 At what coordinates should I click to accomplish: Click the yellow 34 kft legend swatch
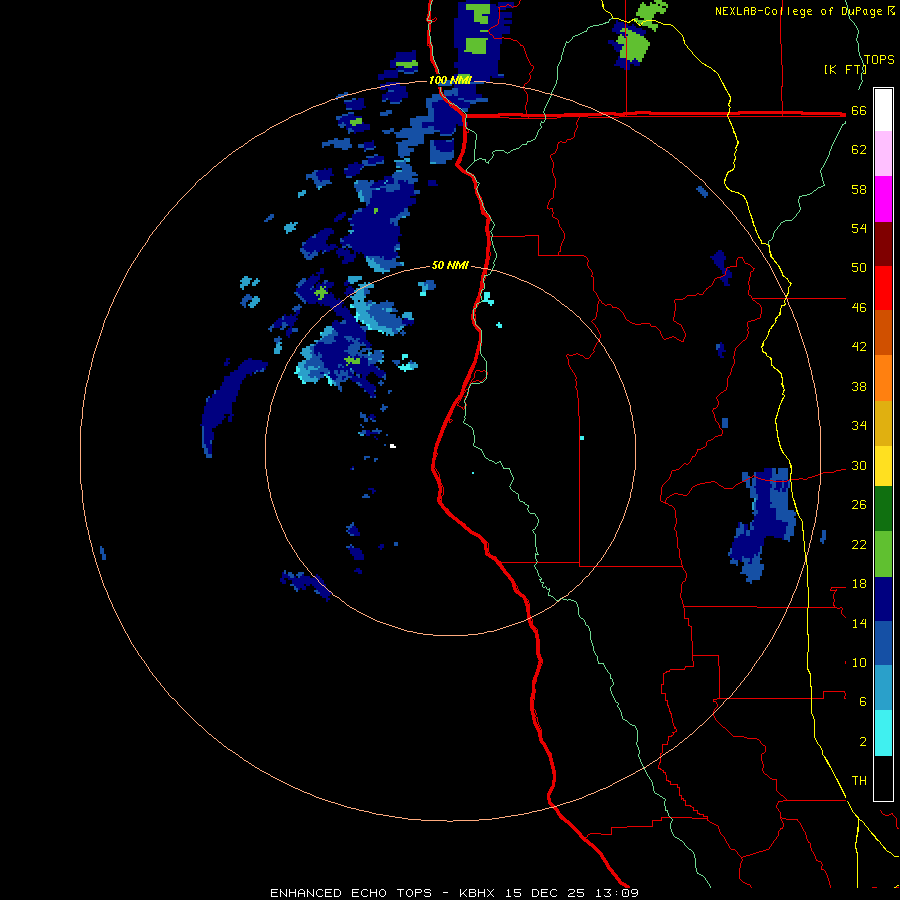coord(883,466)
